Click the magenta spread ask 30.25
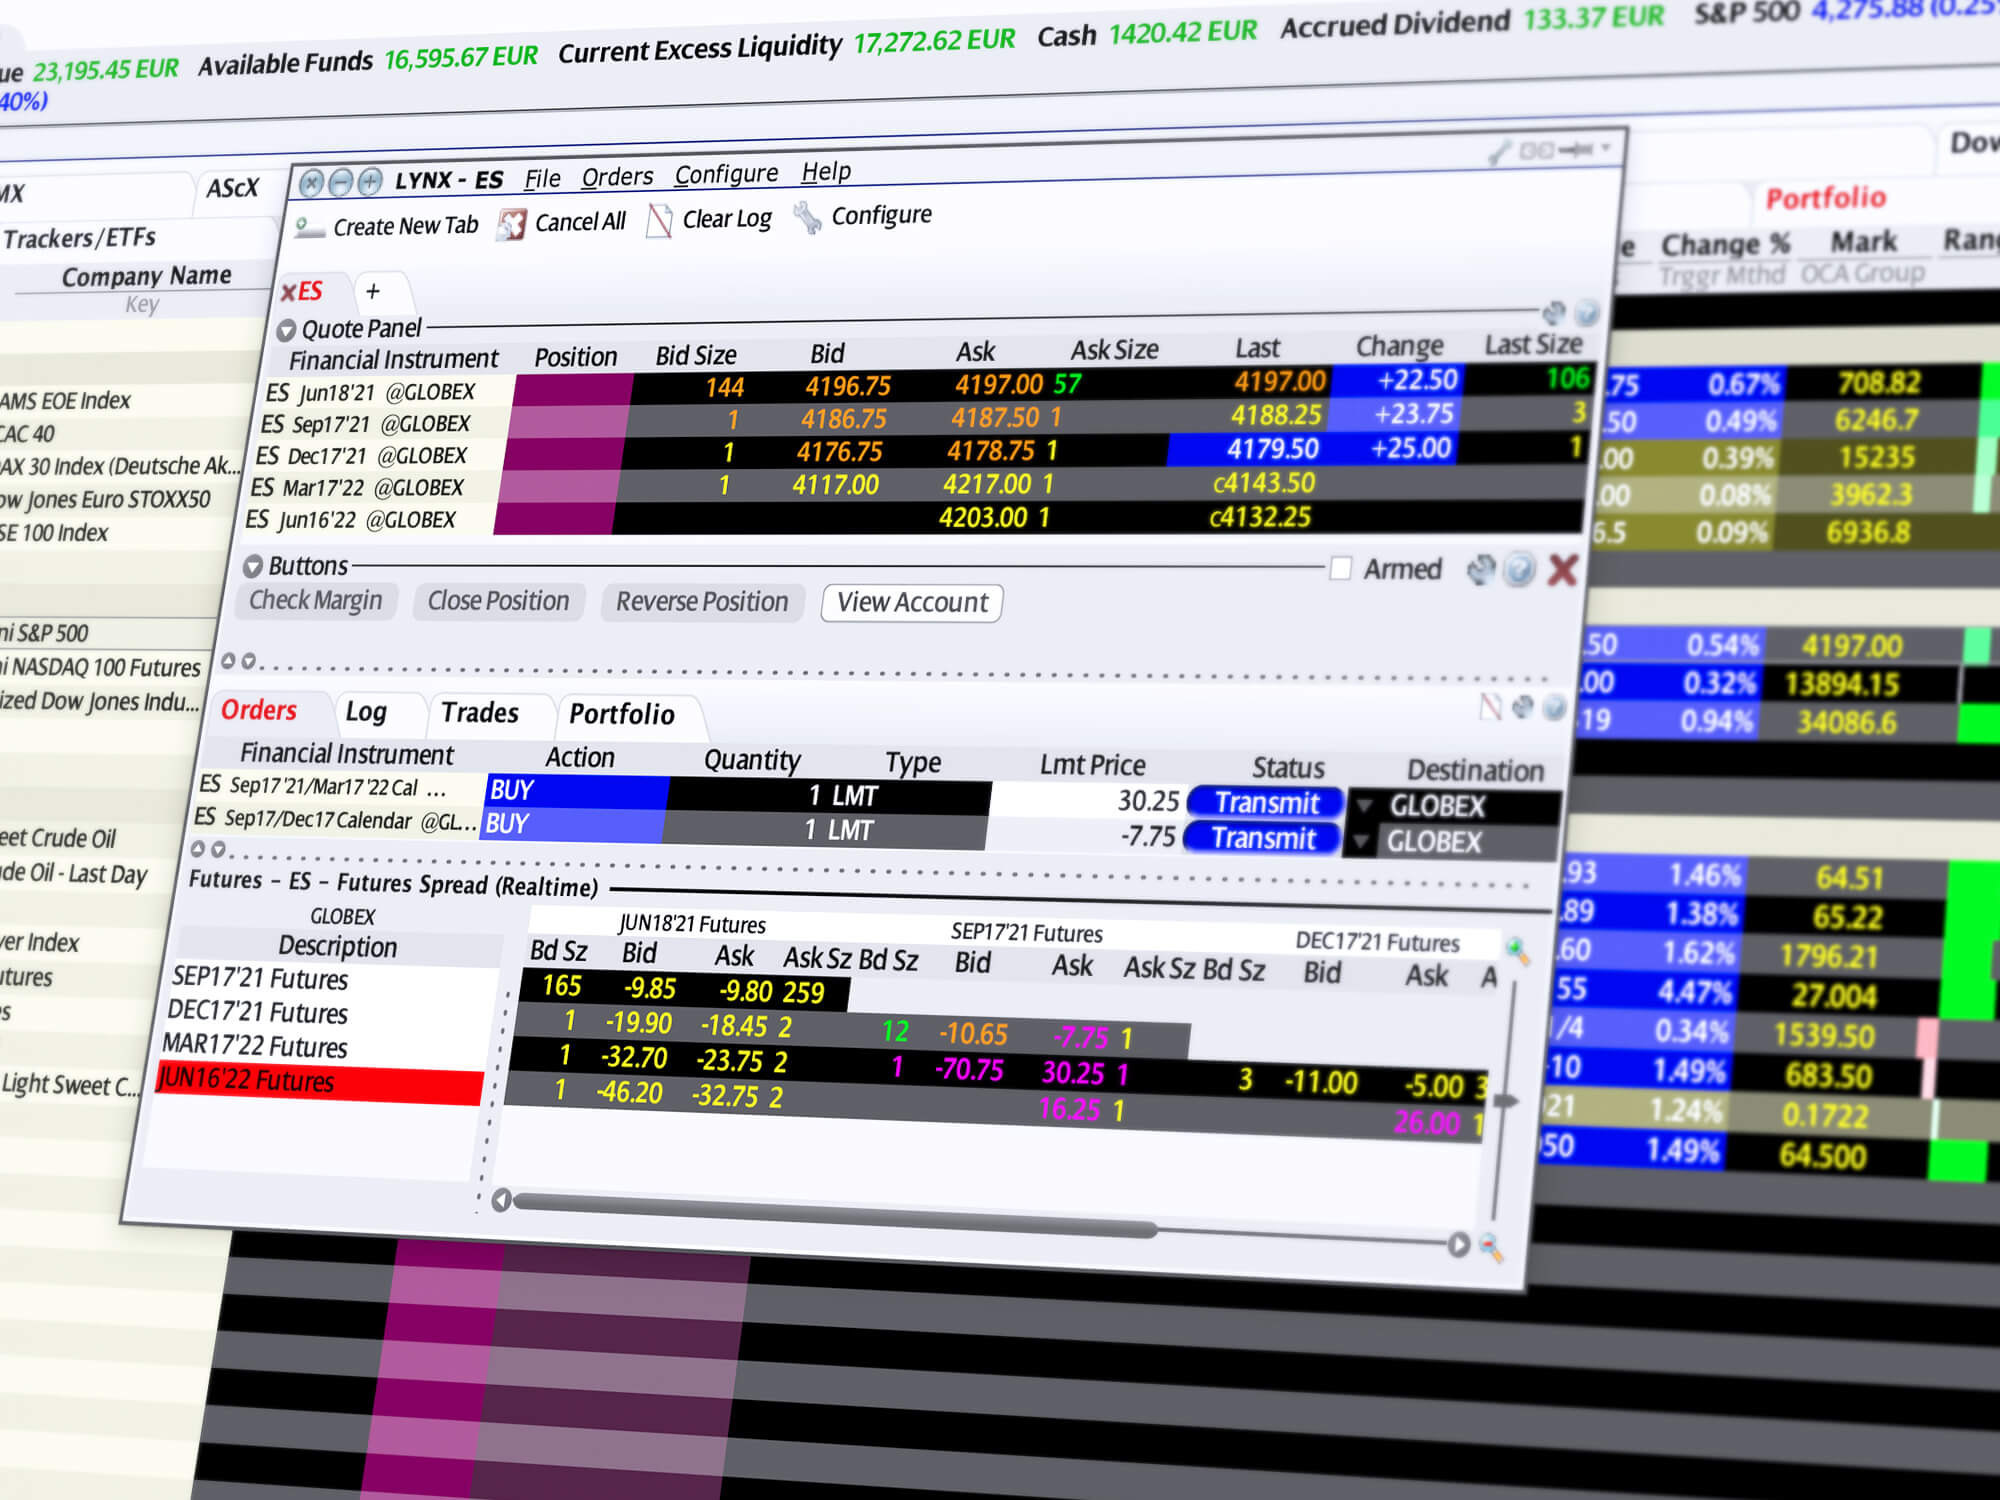The width and height of the screenshot is (2000, 1500). (1073, 1073)
